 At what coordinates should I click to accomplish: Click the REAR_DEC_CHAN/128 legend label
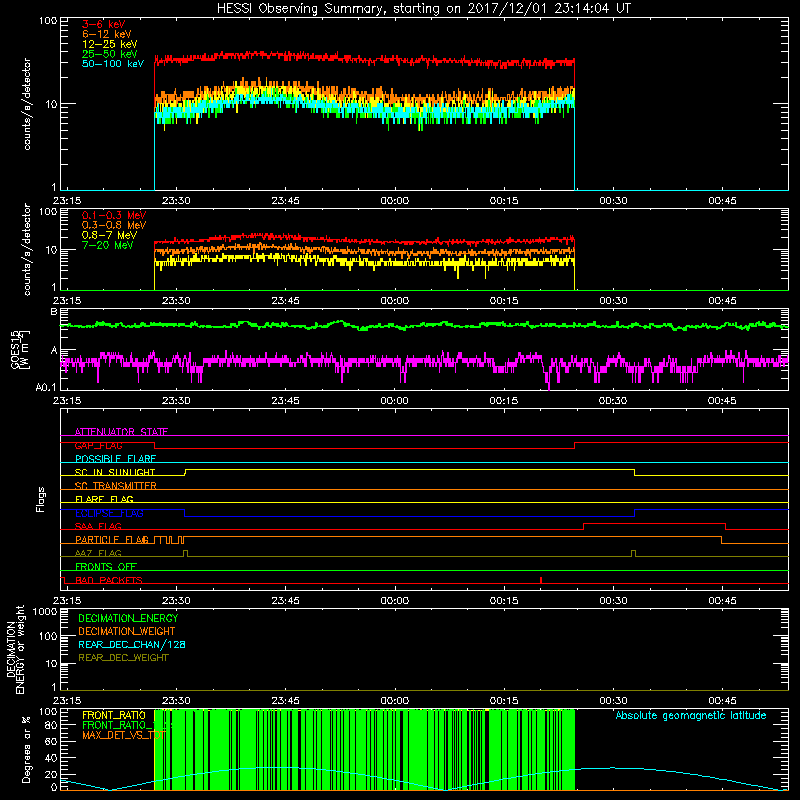point(132,645)
